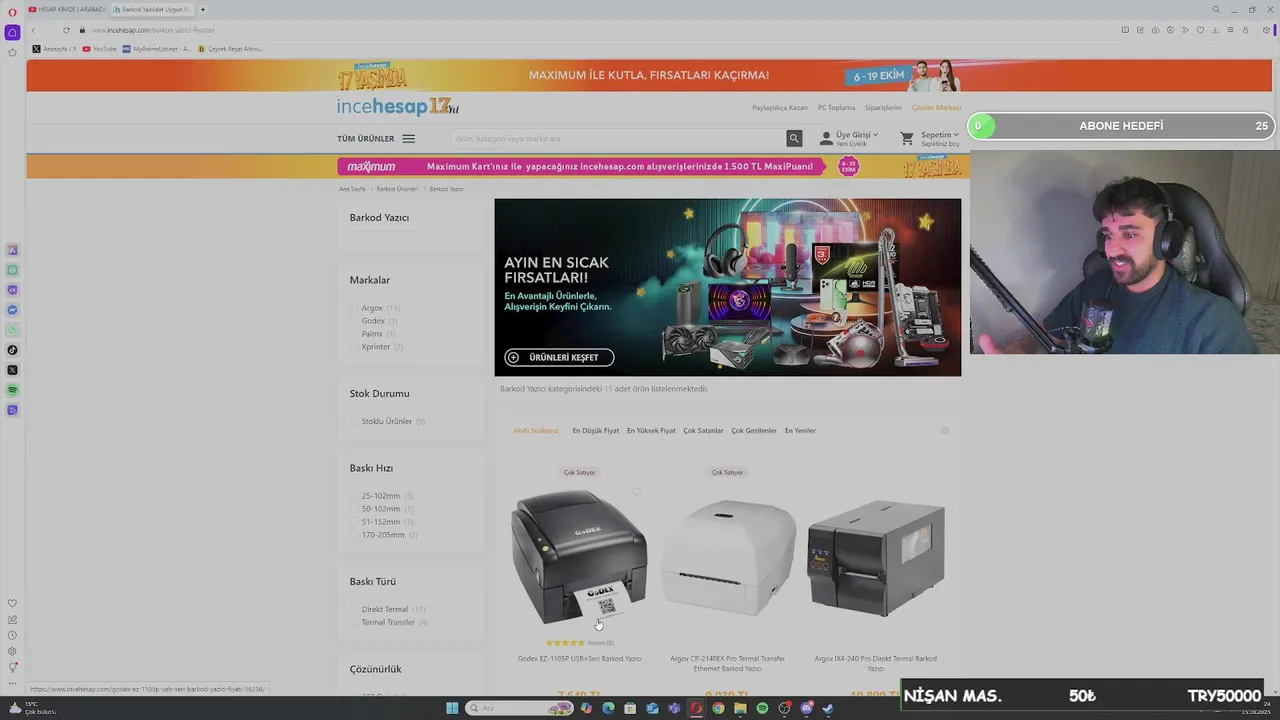Open Spotify from the taskbar
Viewport: 1280px width, 720px height.
762,708
